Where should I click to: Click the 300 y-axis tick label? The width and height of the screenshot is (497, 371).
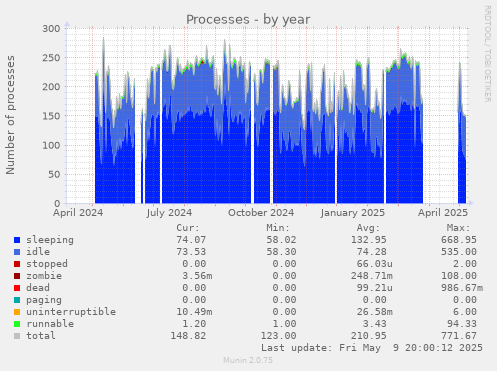tap(51, 29)
